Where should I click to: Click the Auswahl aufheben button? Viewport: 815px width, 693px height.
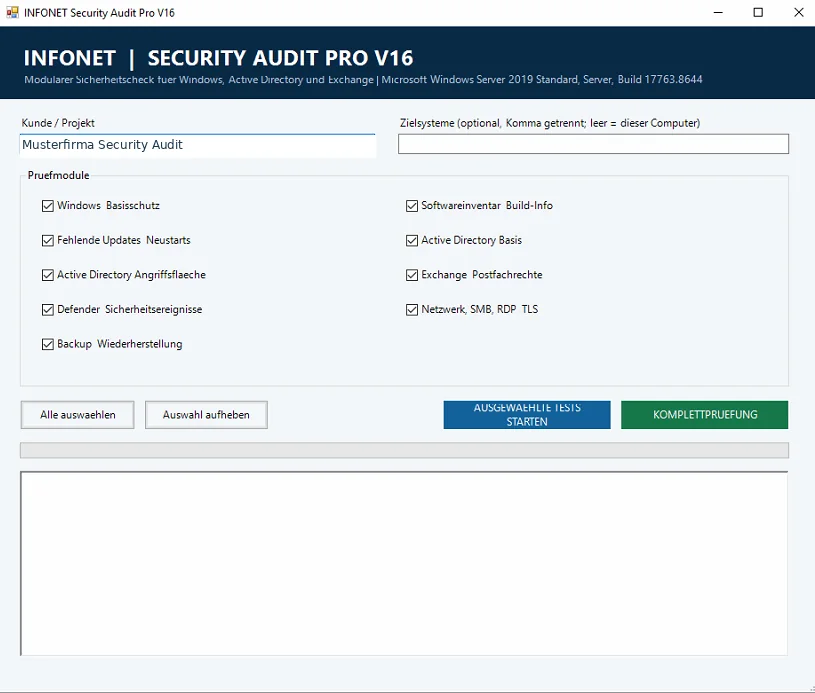pyautogui.click(x=206, y=415)
